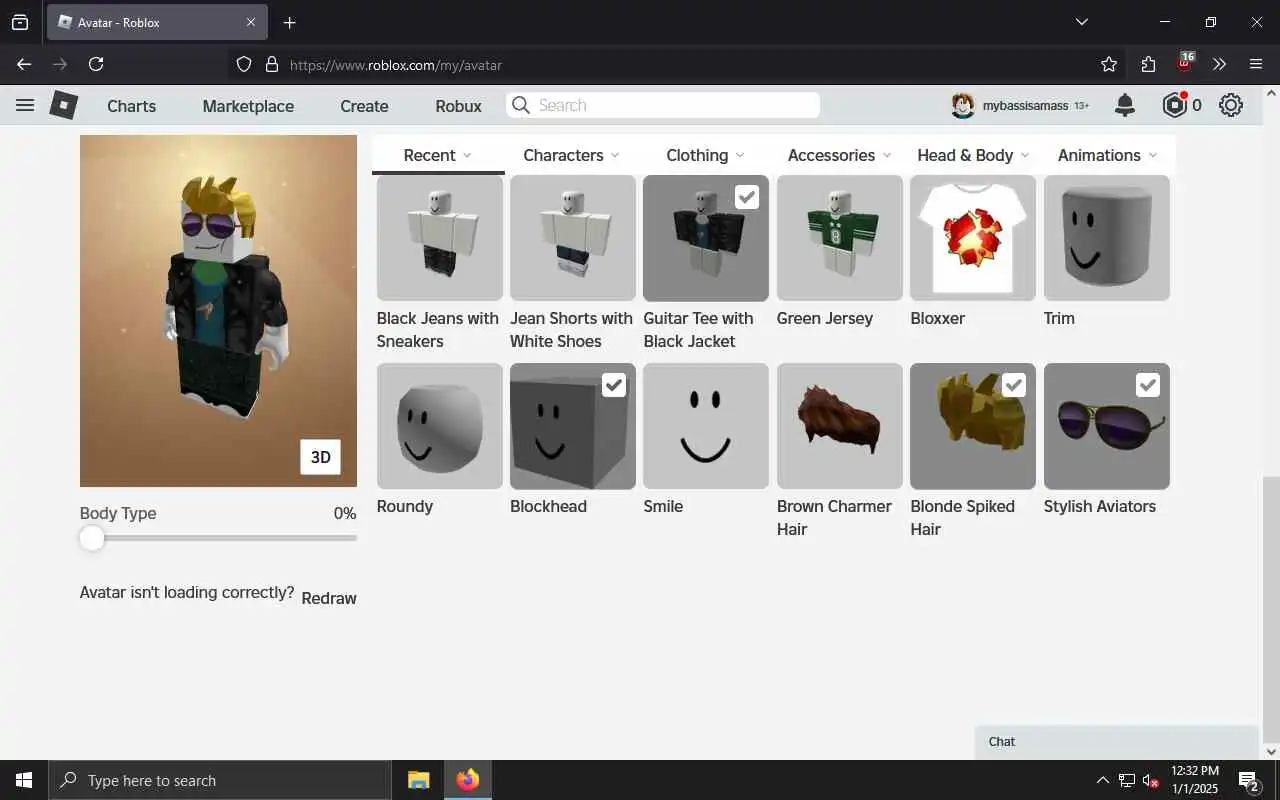The height and width of the screenshot is (800, 1280).
Task: Click the network tray icon
Action: click(1126, 780)
